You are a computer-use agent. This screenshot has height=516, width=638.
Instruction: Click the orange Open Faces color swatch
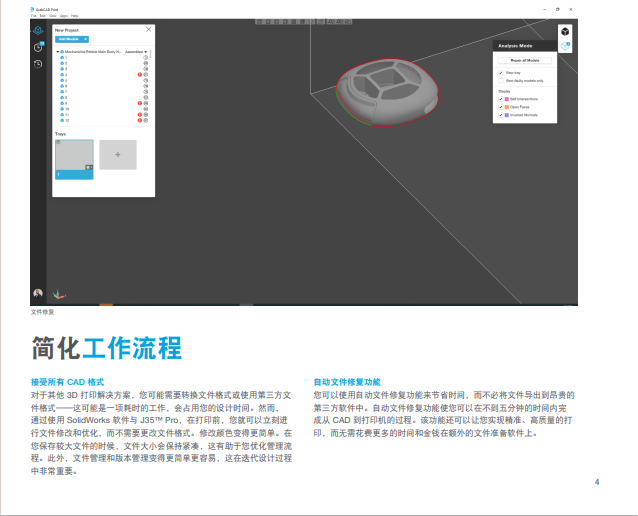click(507, 107)
